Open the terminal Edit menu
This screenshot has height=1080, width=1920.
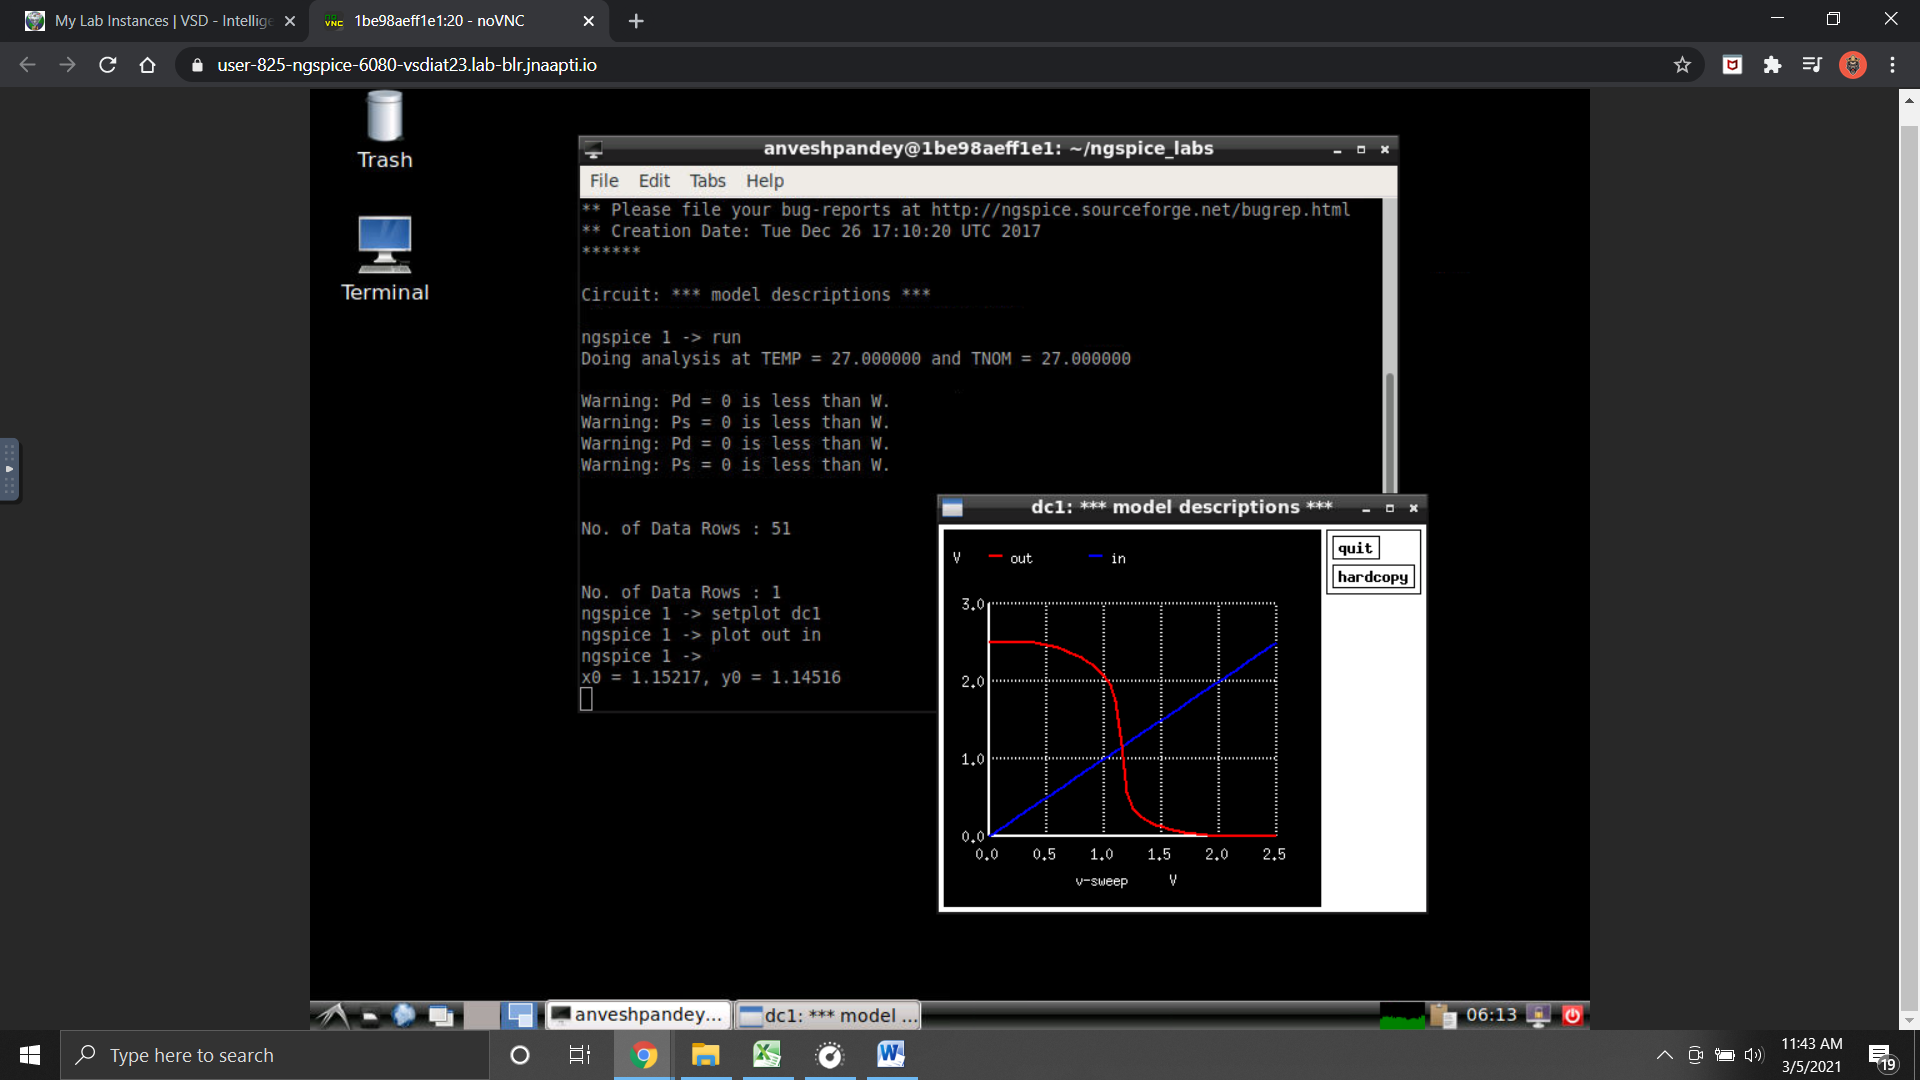[654, 181]
